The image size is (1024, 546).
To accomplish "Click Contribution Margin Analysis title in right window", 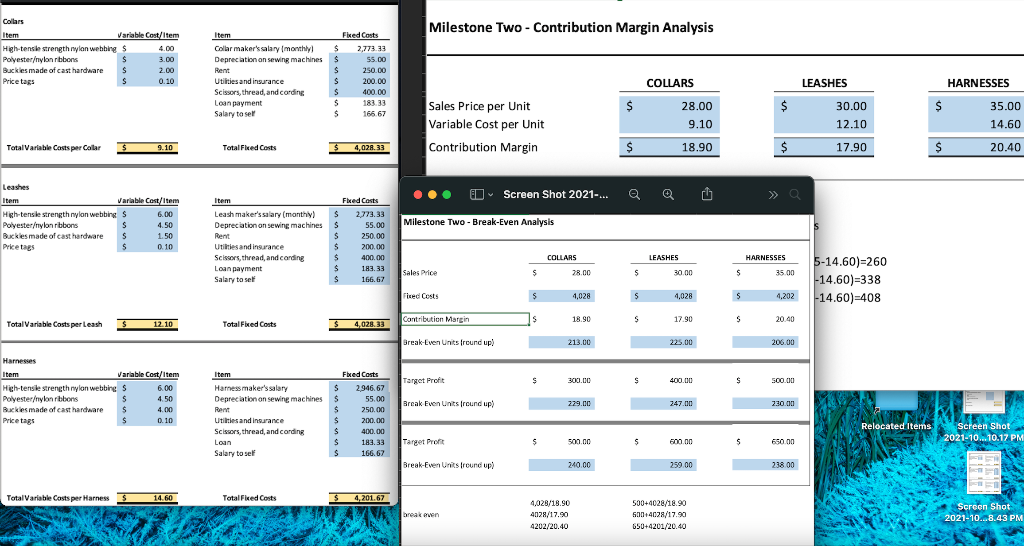I will coord(571,27).
